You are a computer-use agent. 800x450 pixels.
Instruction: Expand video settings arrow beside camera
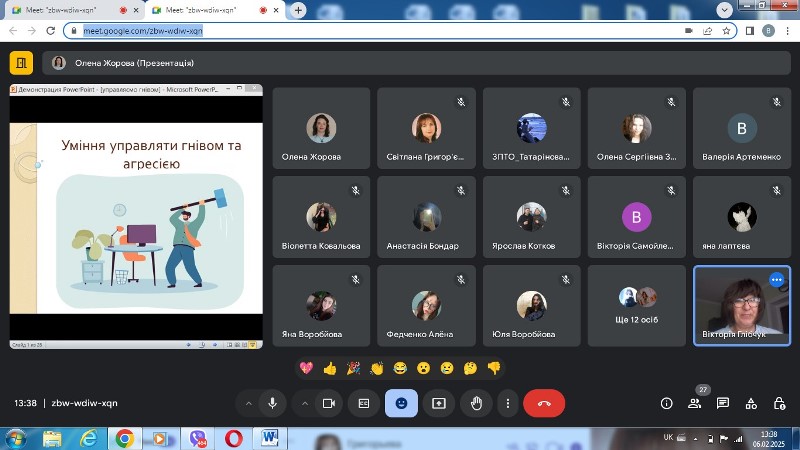(x=305, y=404)
